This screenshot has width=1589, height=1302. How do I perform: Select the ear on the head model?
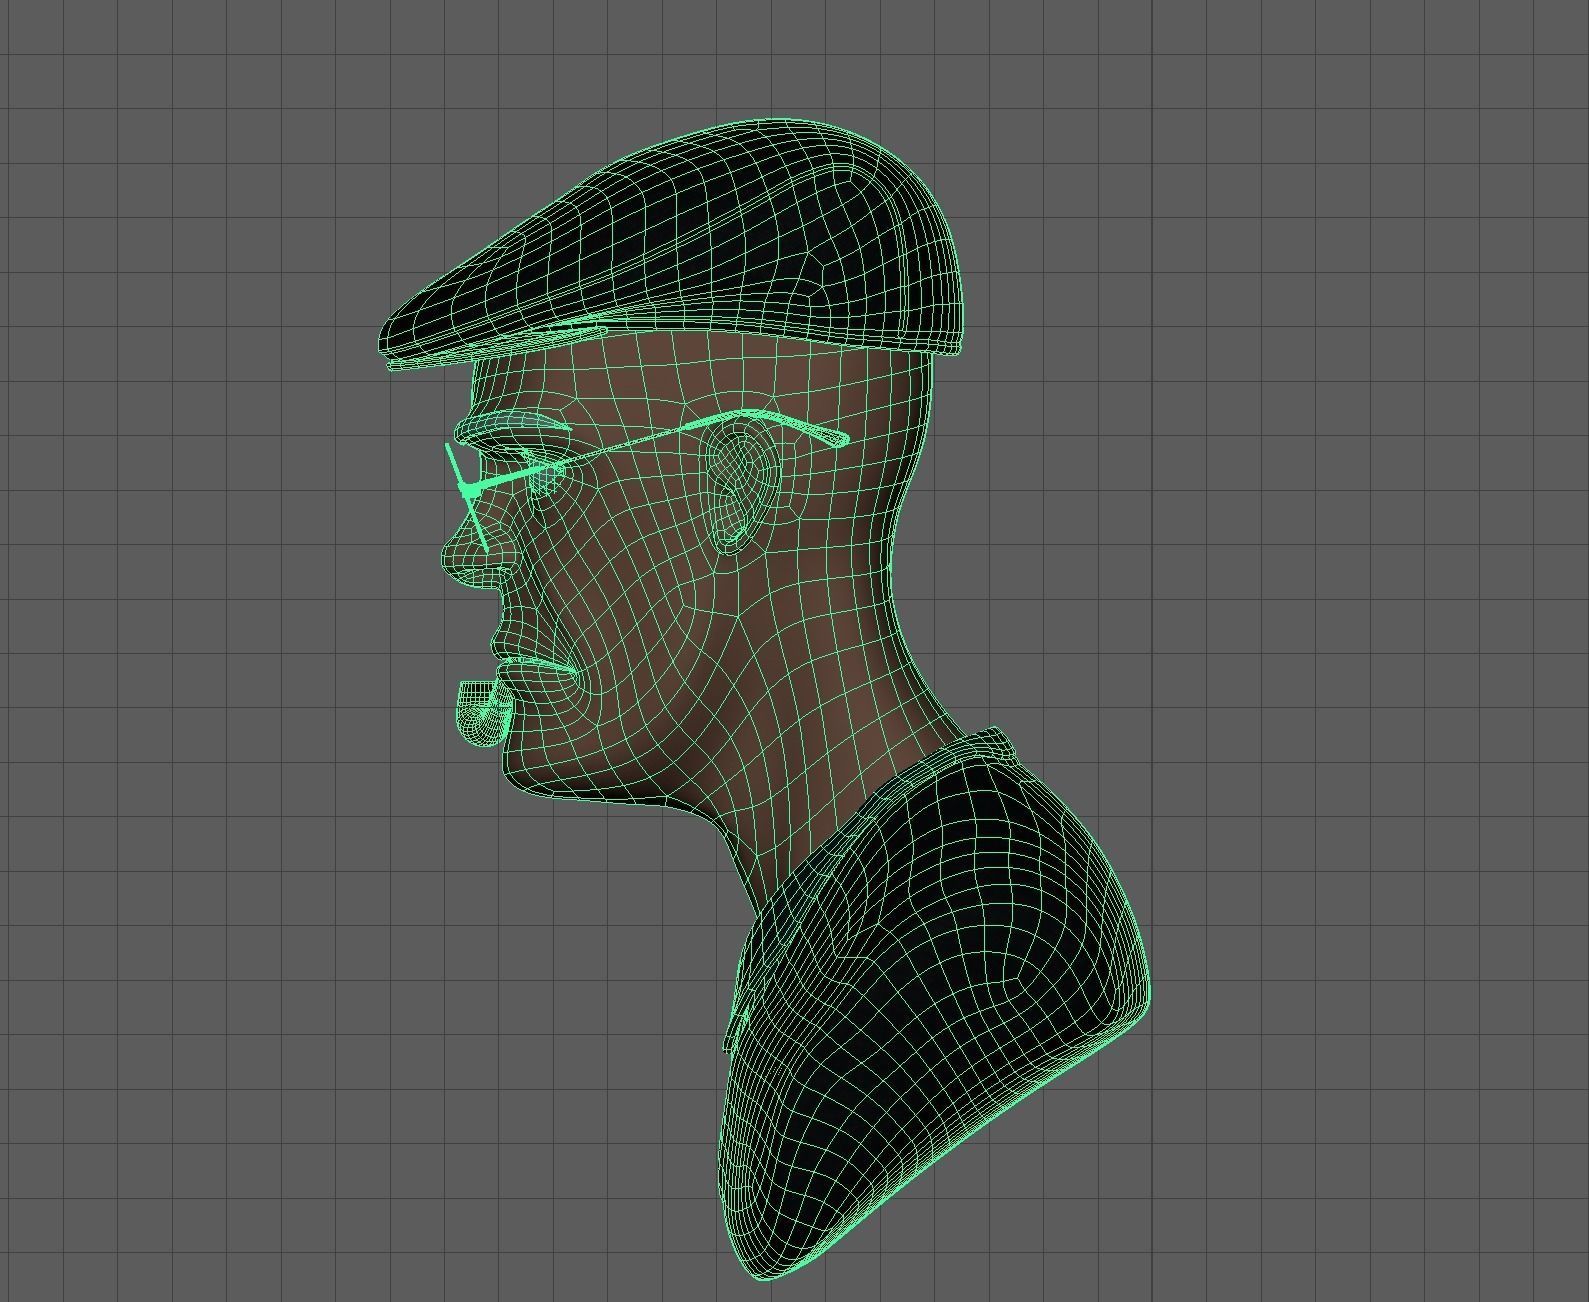(741, 486)
